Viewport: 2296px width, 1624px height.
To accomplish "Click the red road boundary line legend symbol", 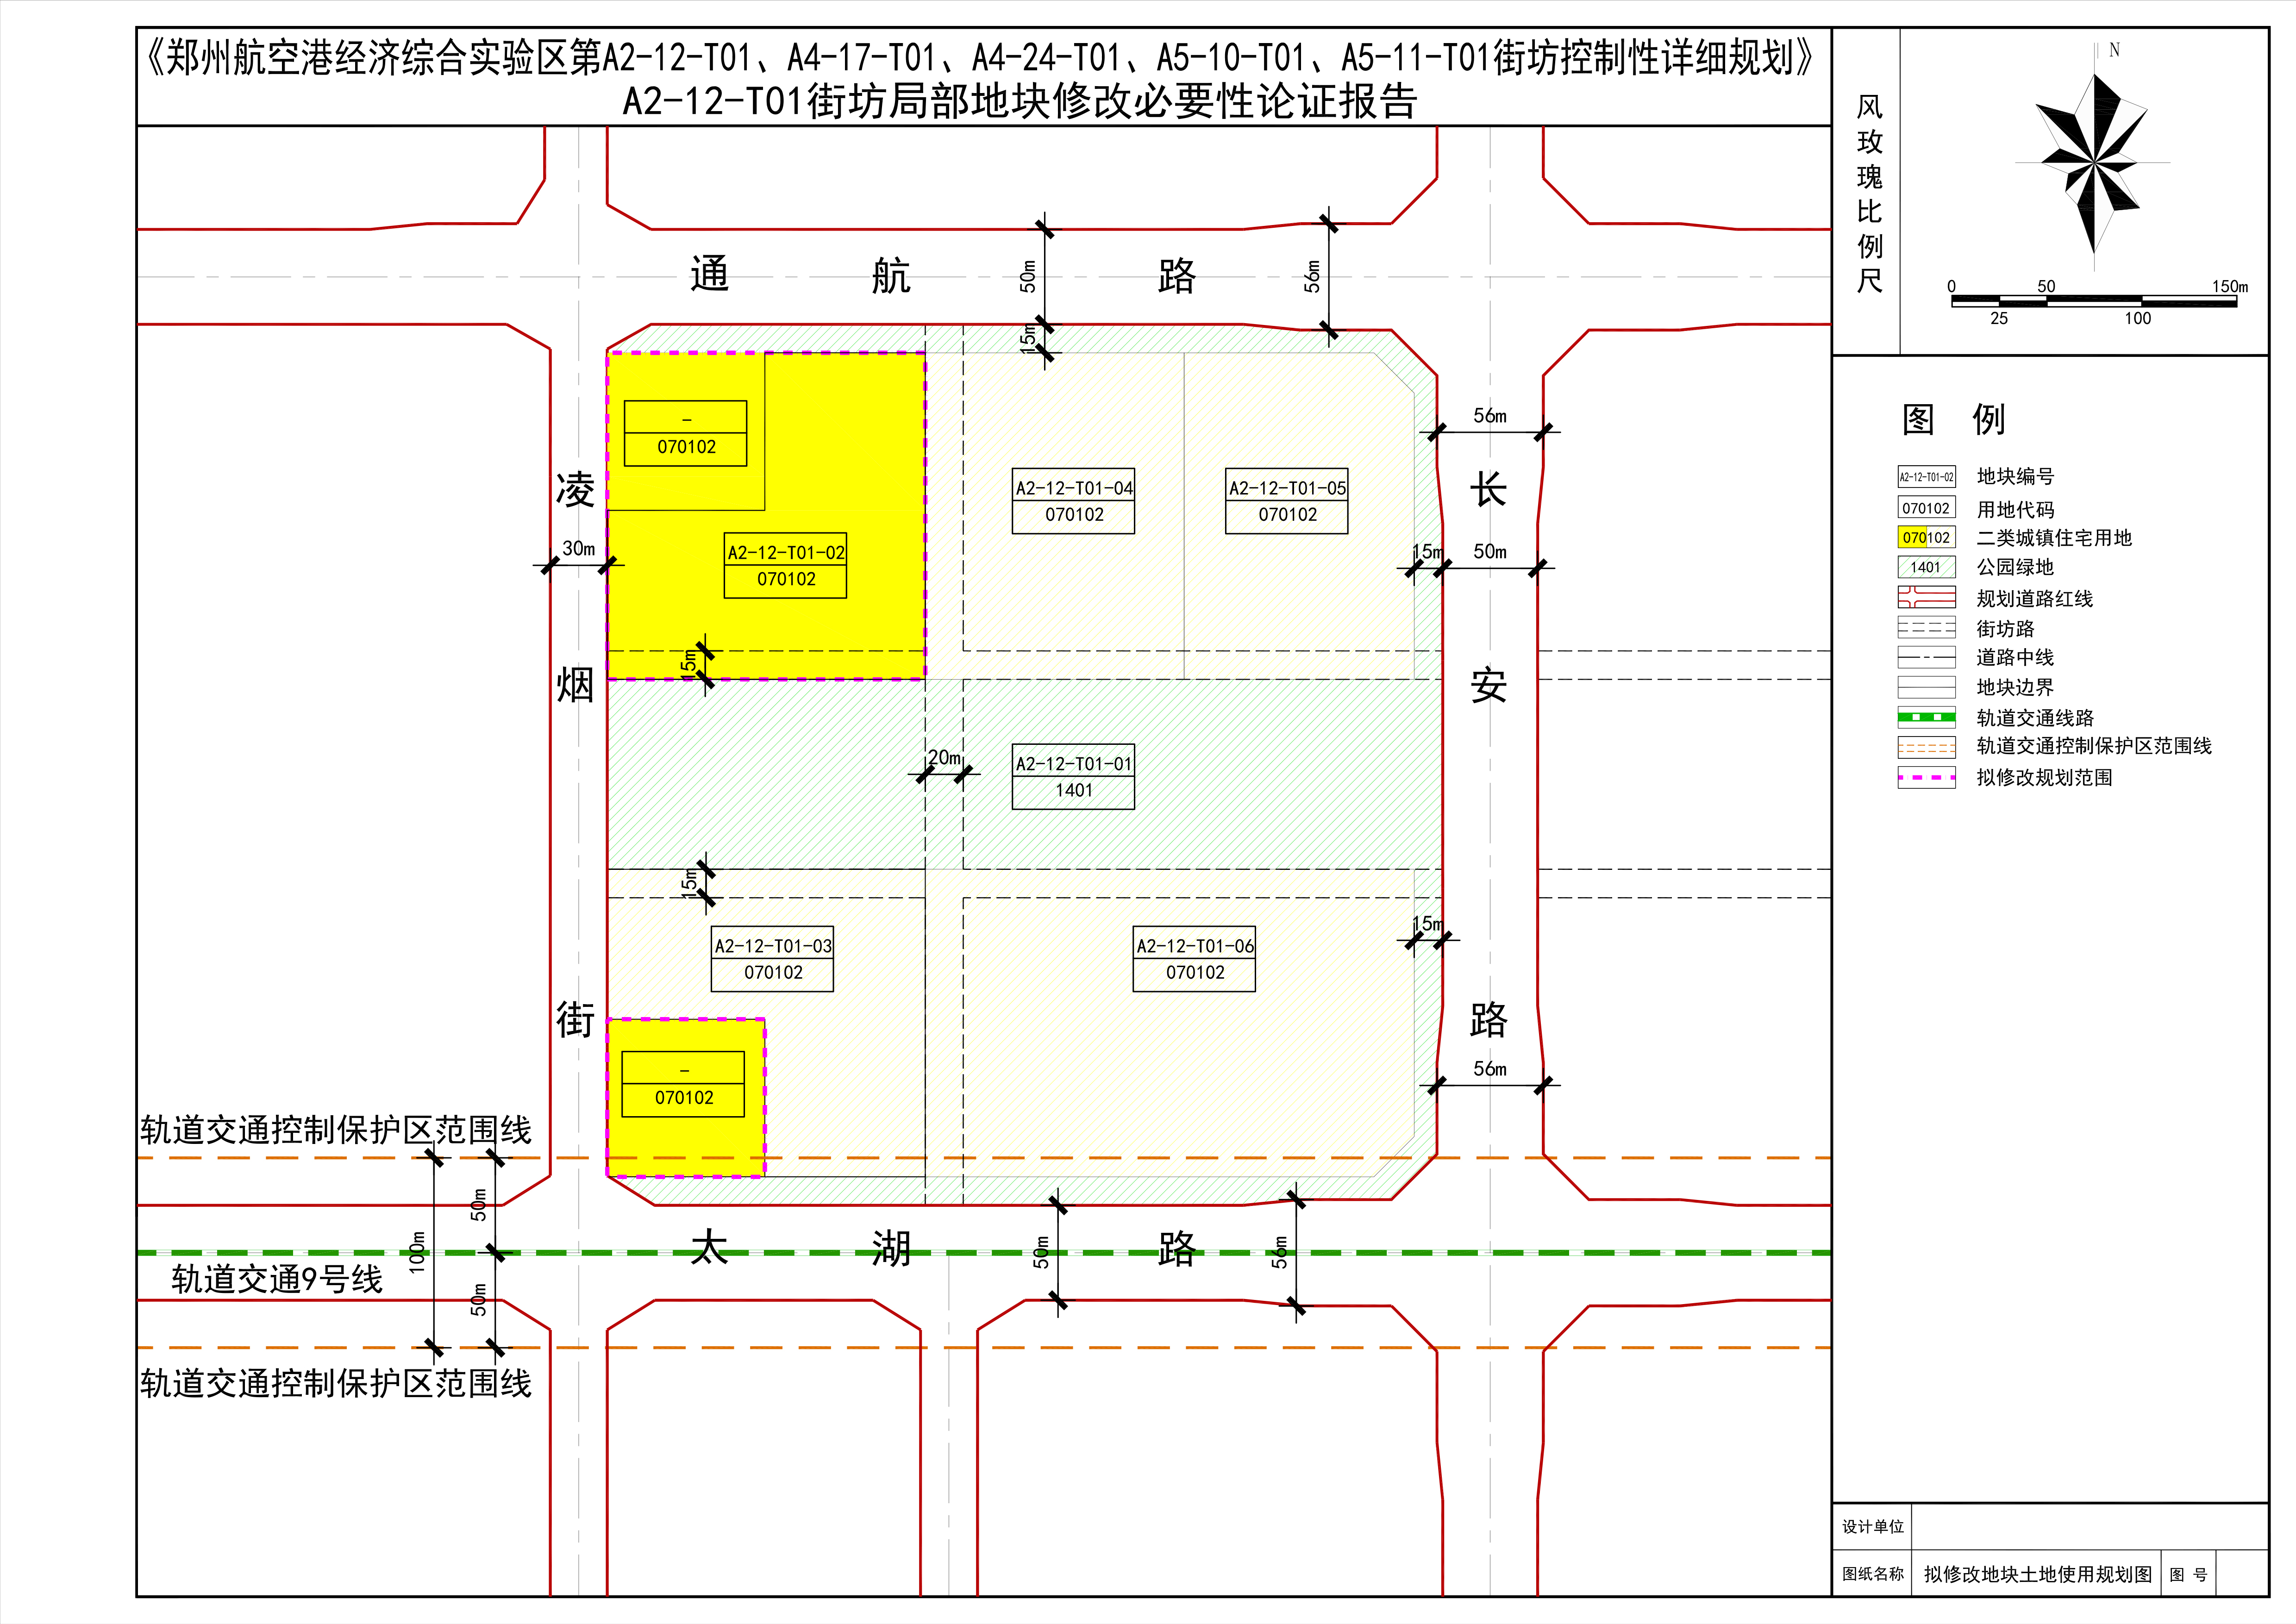I will [1926, 598].
